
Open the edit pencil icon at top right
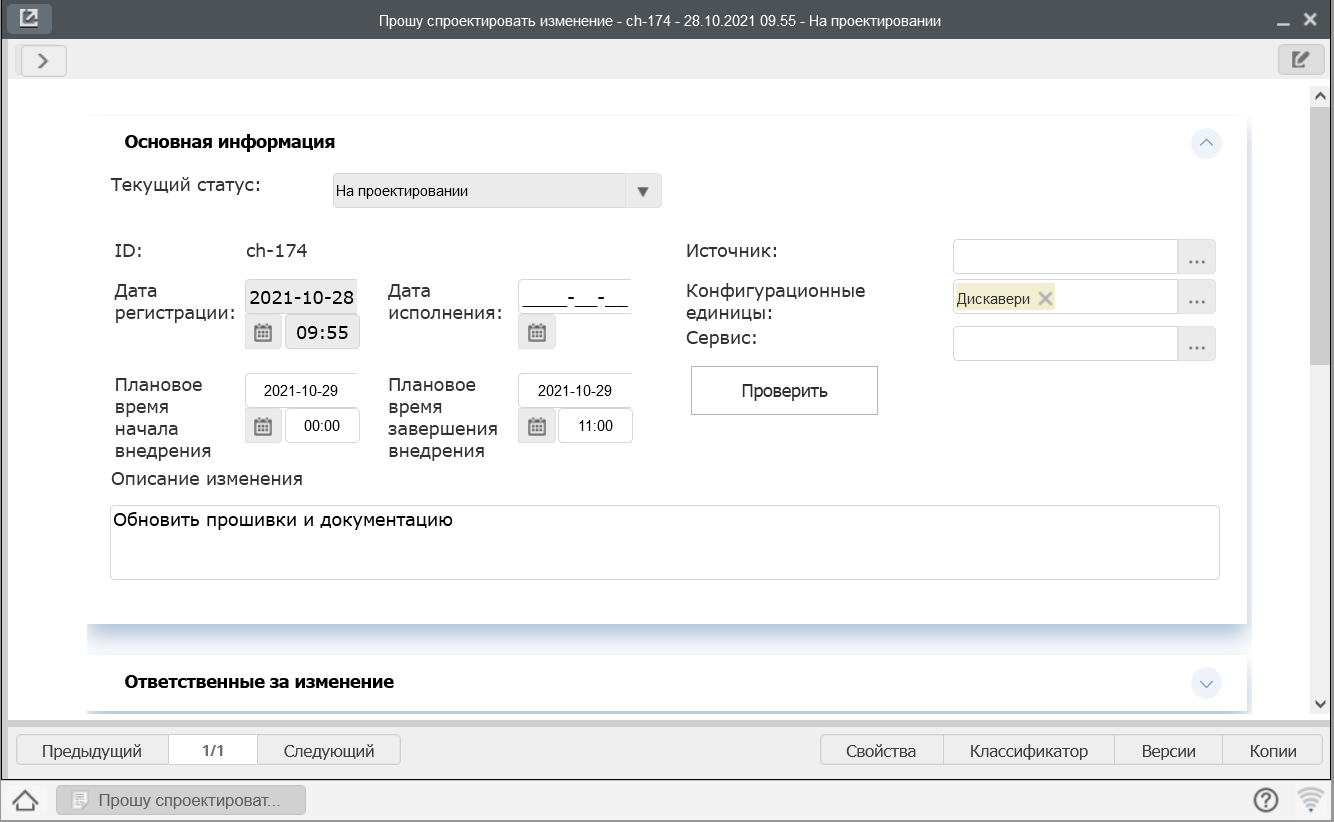(x=1301, y=60)
